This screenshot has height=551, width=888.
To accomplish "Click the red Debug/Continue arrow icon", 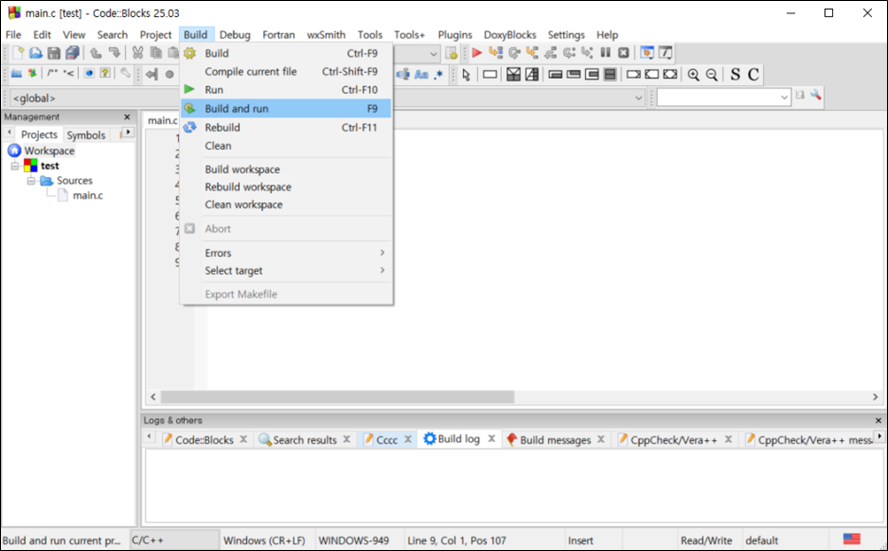I will tap(477, 53).
